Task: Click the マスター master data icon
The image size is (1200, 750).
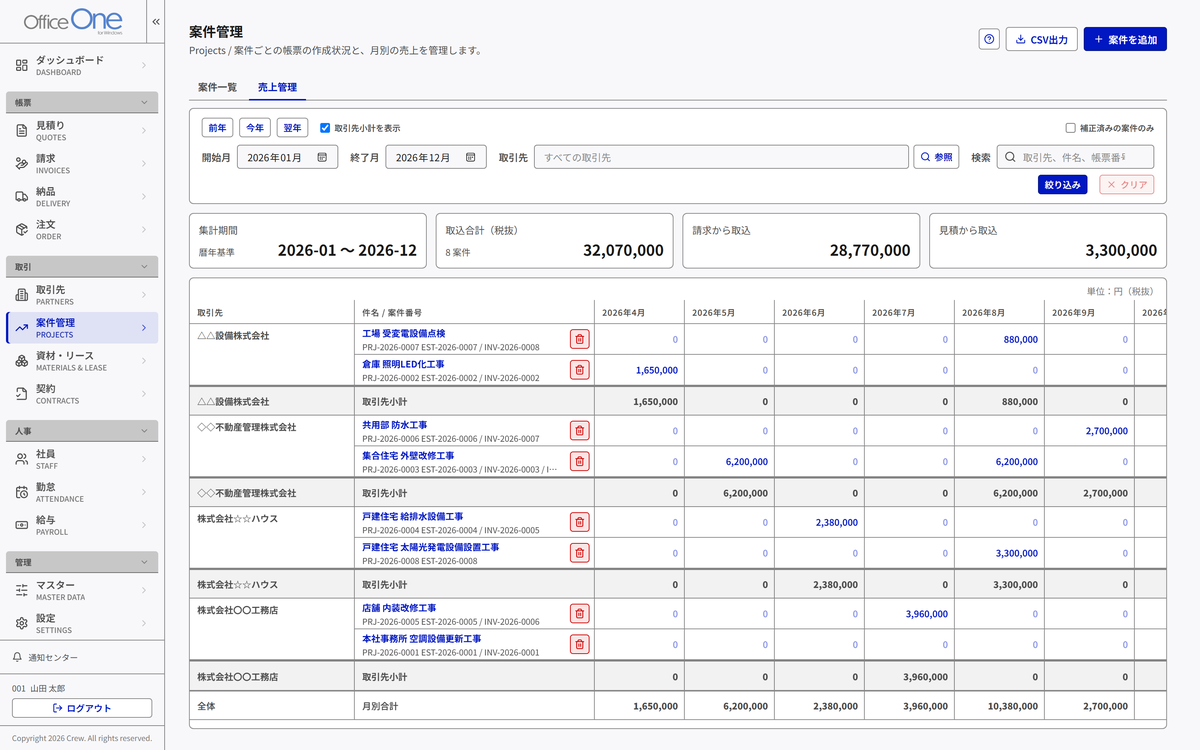Action: click(x=22, y=590)
